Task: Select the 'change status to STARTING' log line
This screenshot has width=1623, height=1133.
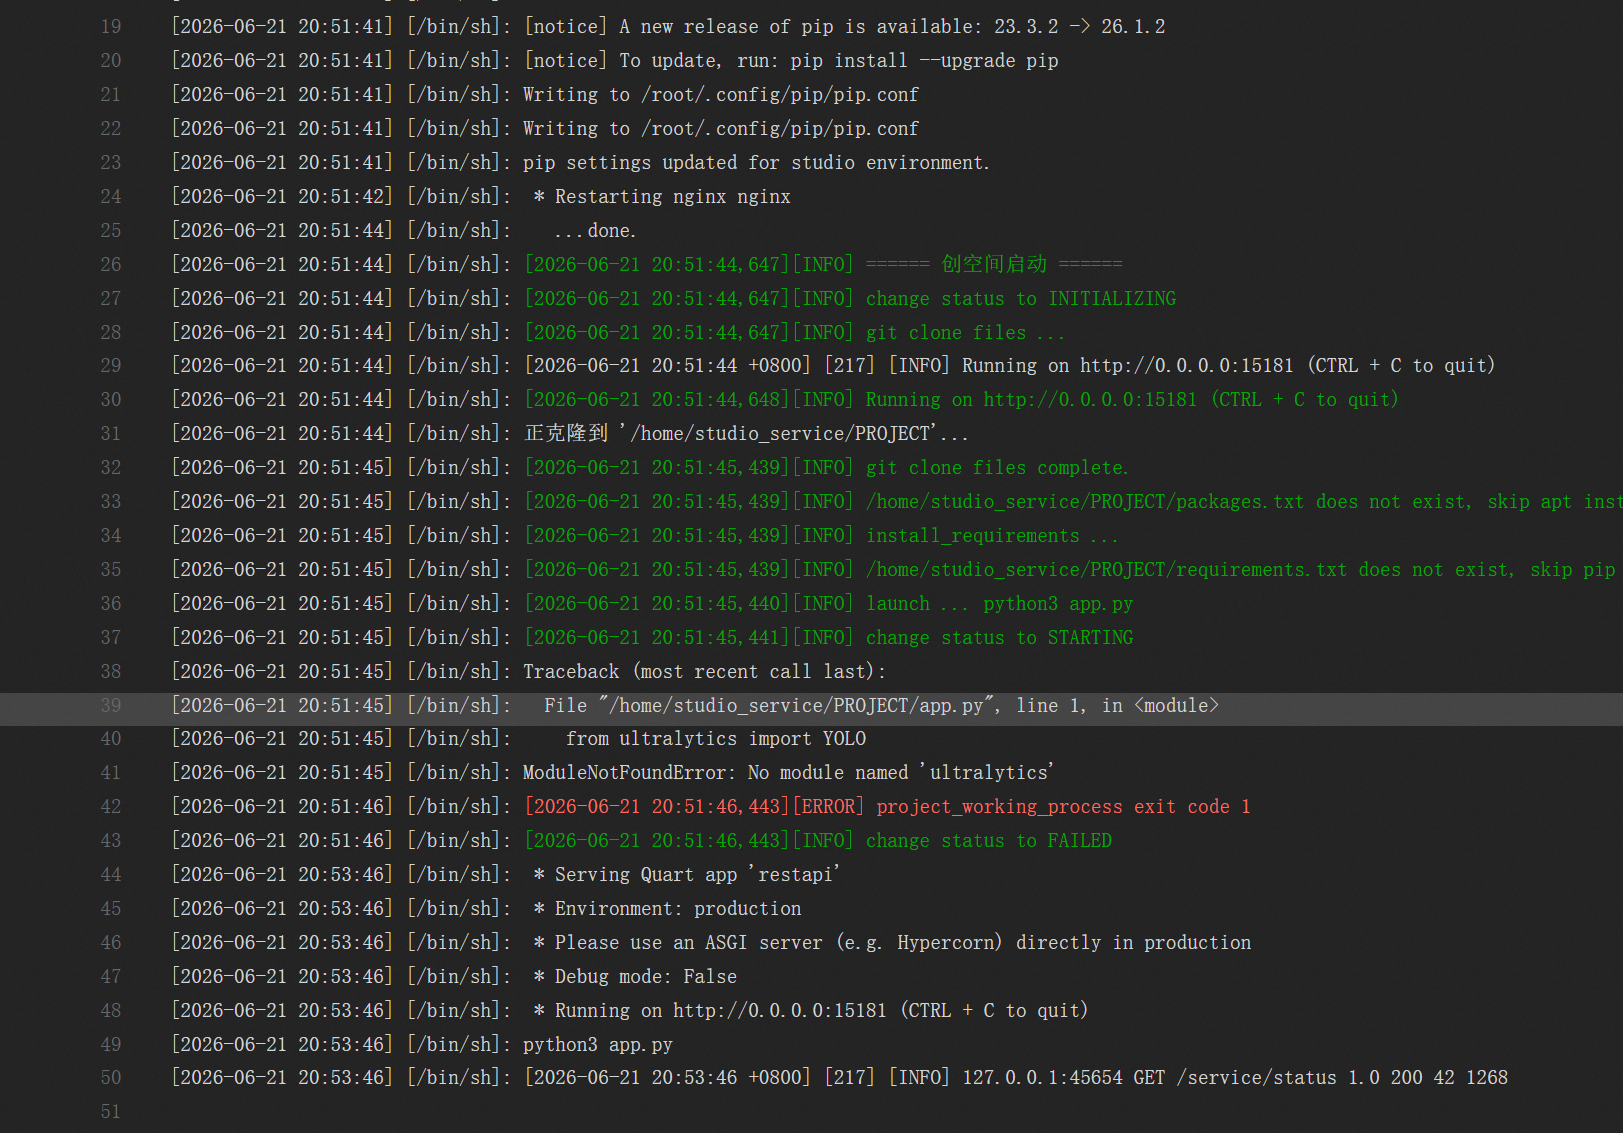Action: [652, 637]
